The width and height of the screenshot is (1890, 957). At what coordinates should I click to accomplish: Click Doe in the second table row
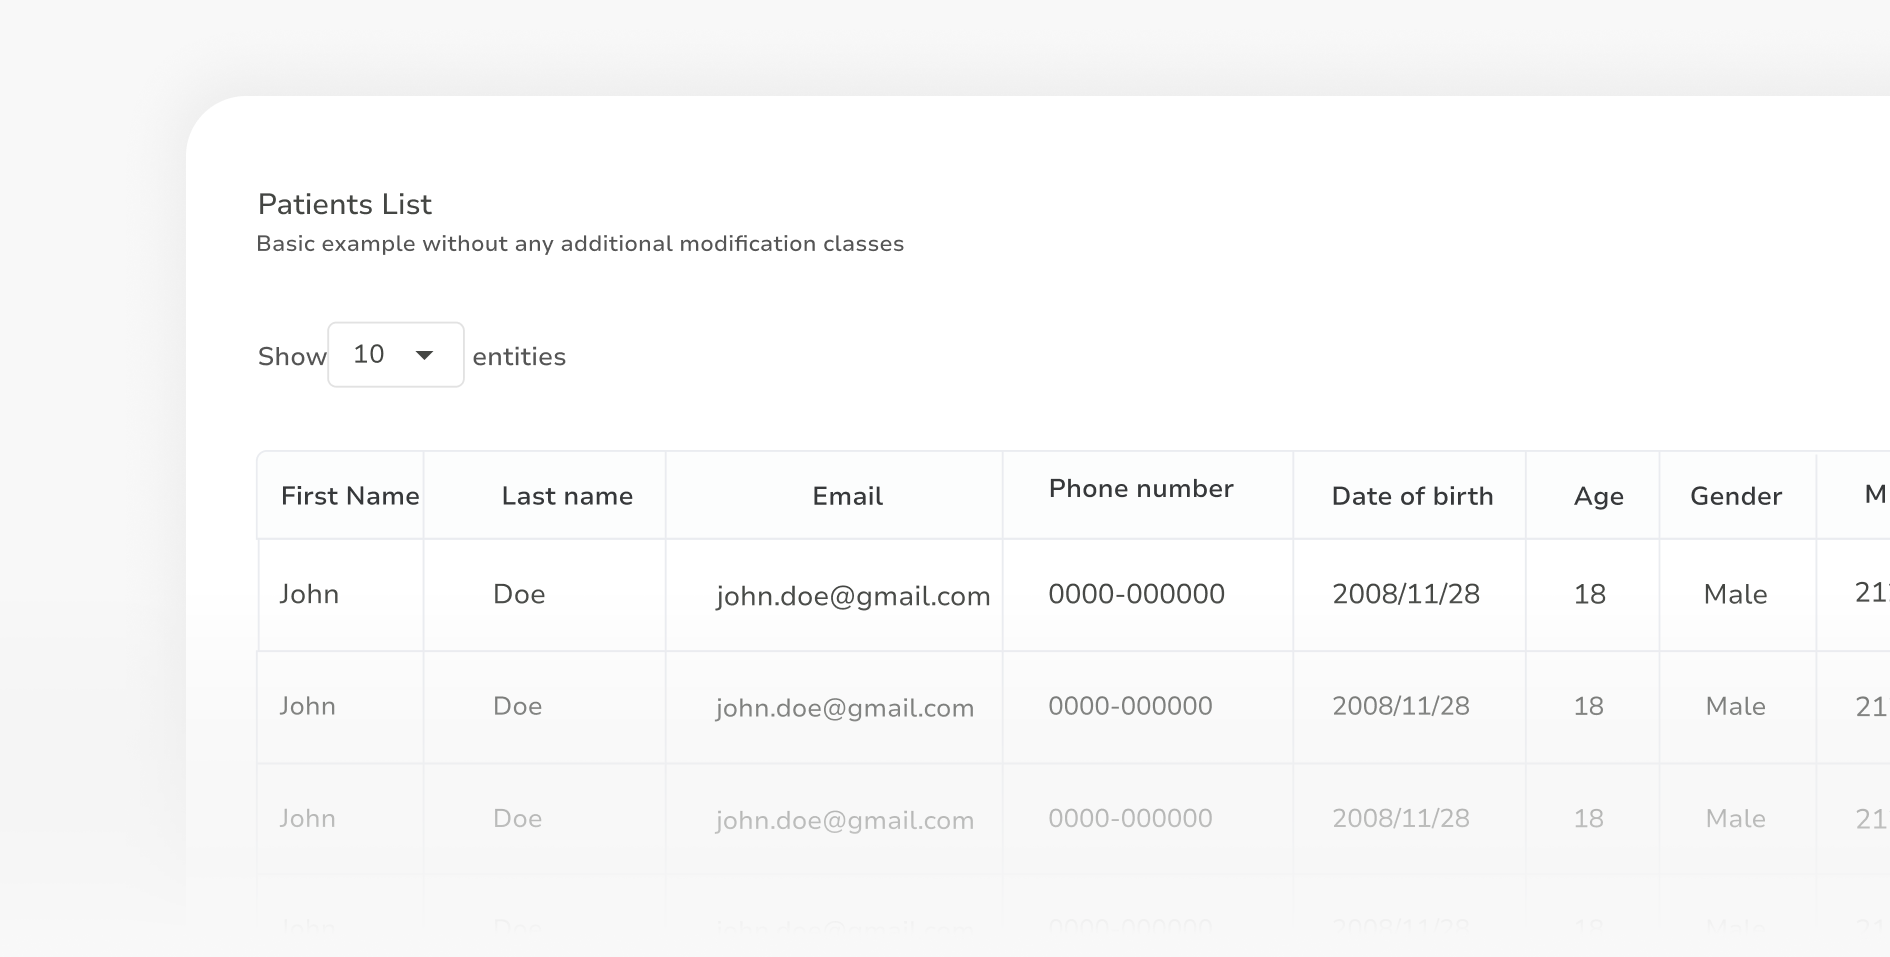tap(517, 706)
